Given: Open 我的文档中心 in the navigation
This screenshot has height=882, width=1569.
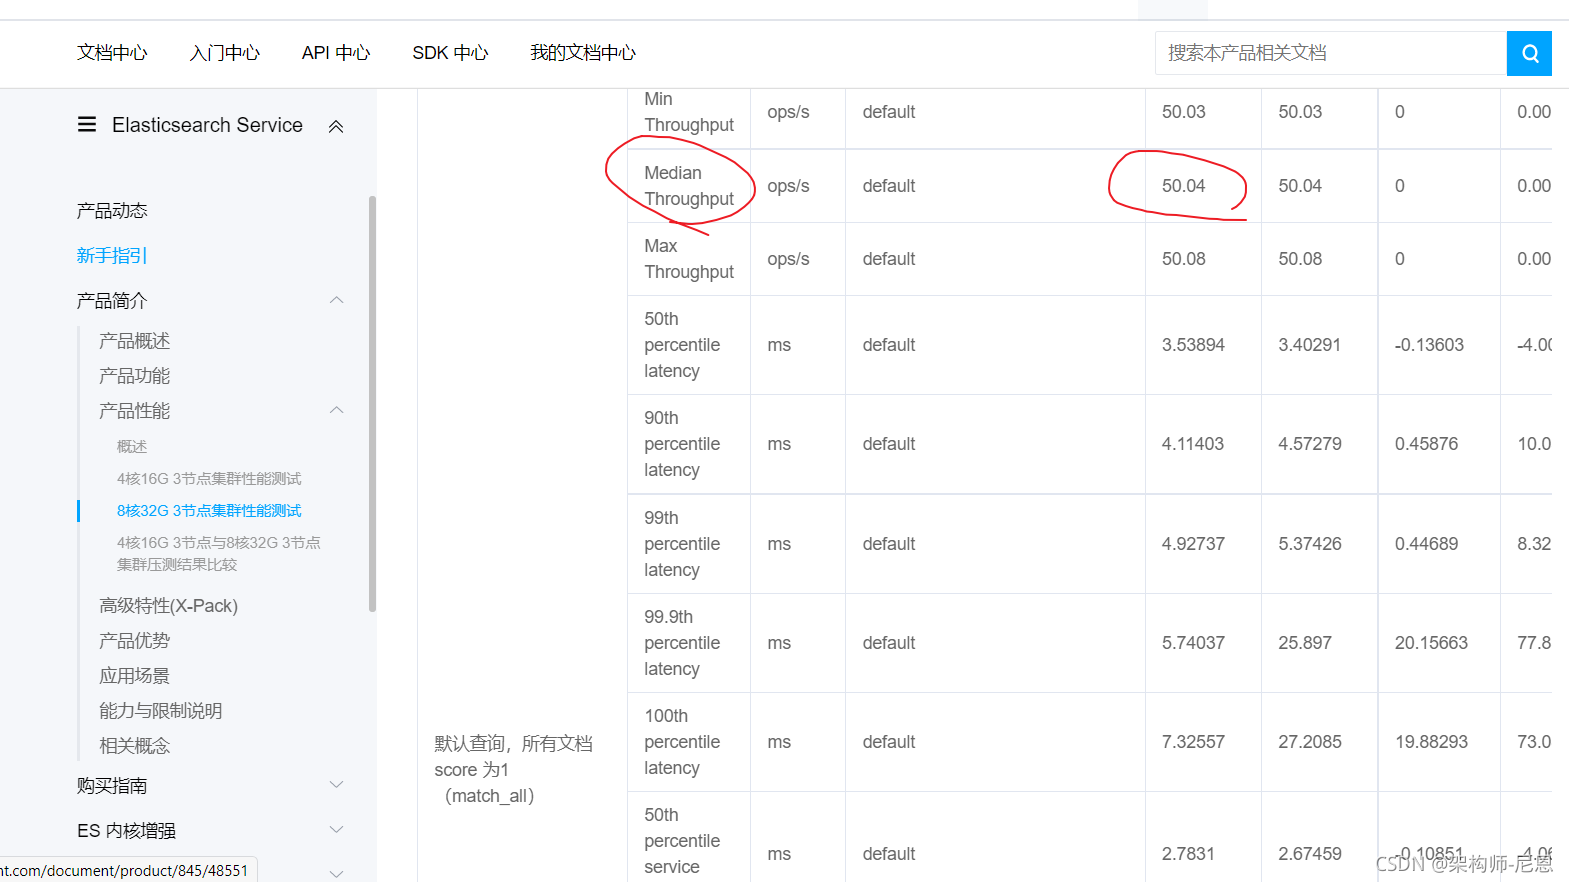Looking at the screenshot, I should click(x=583, y=53).
